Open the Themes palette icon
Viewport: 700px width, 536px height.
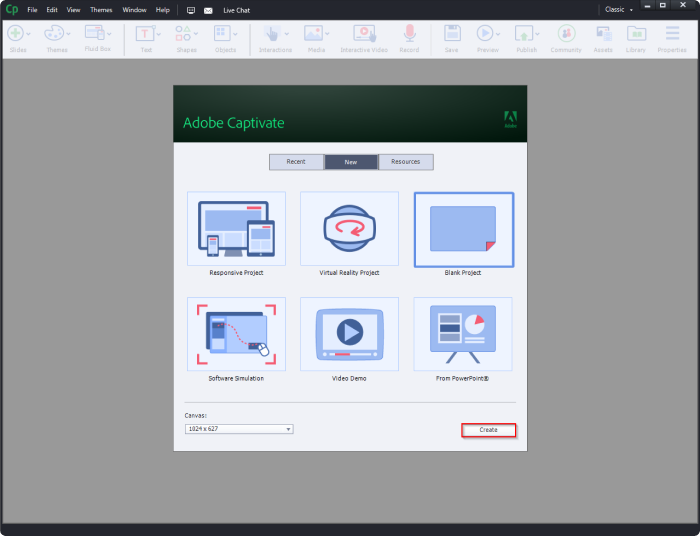pyautogui.click(x=54, y=33)
